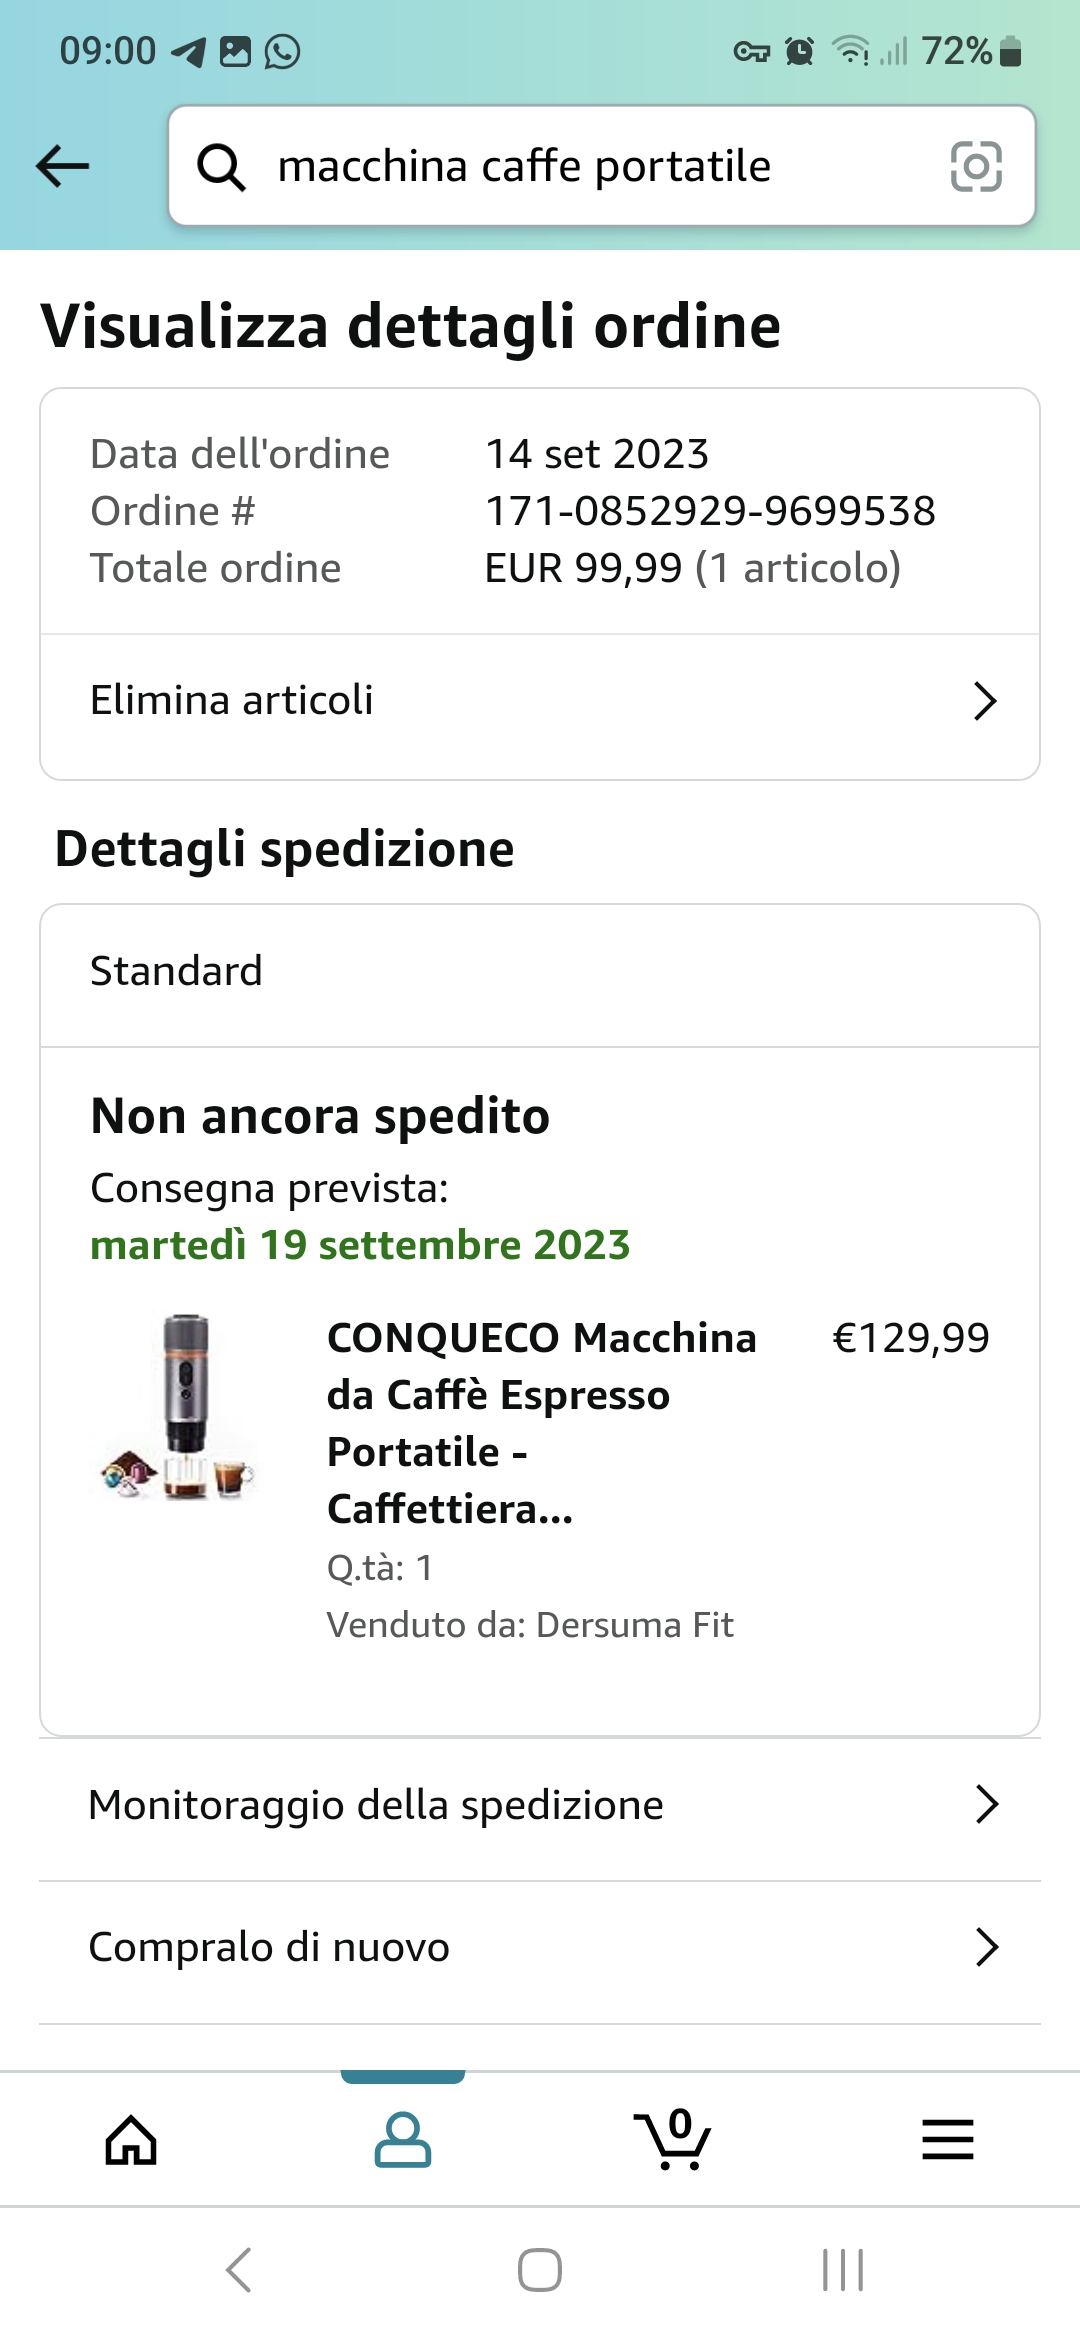Tap the order number 171-0852929-9699538
The width and height of the screenshot is (1080, 2340).
(710, 511)
